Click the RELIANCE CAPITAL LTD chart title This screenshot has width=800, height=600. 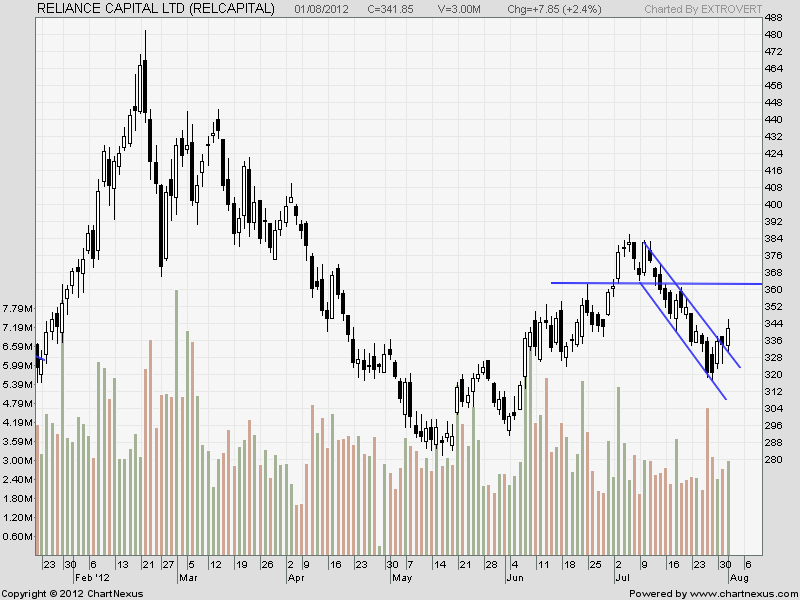pyautogui.click(x=155, y=9)
